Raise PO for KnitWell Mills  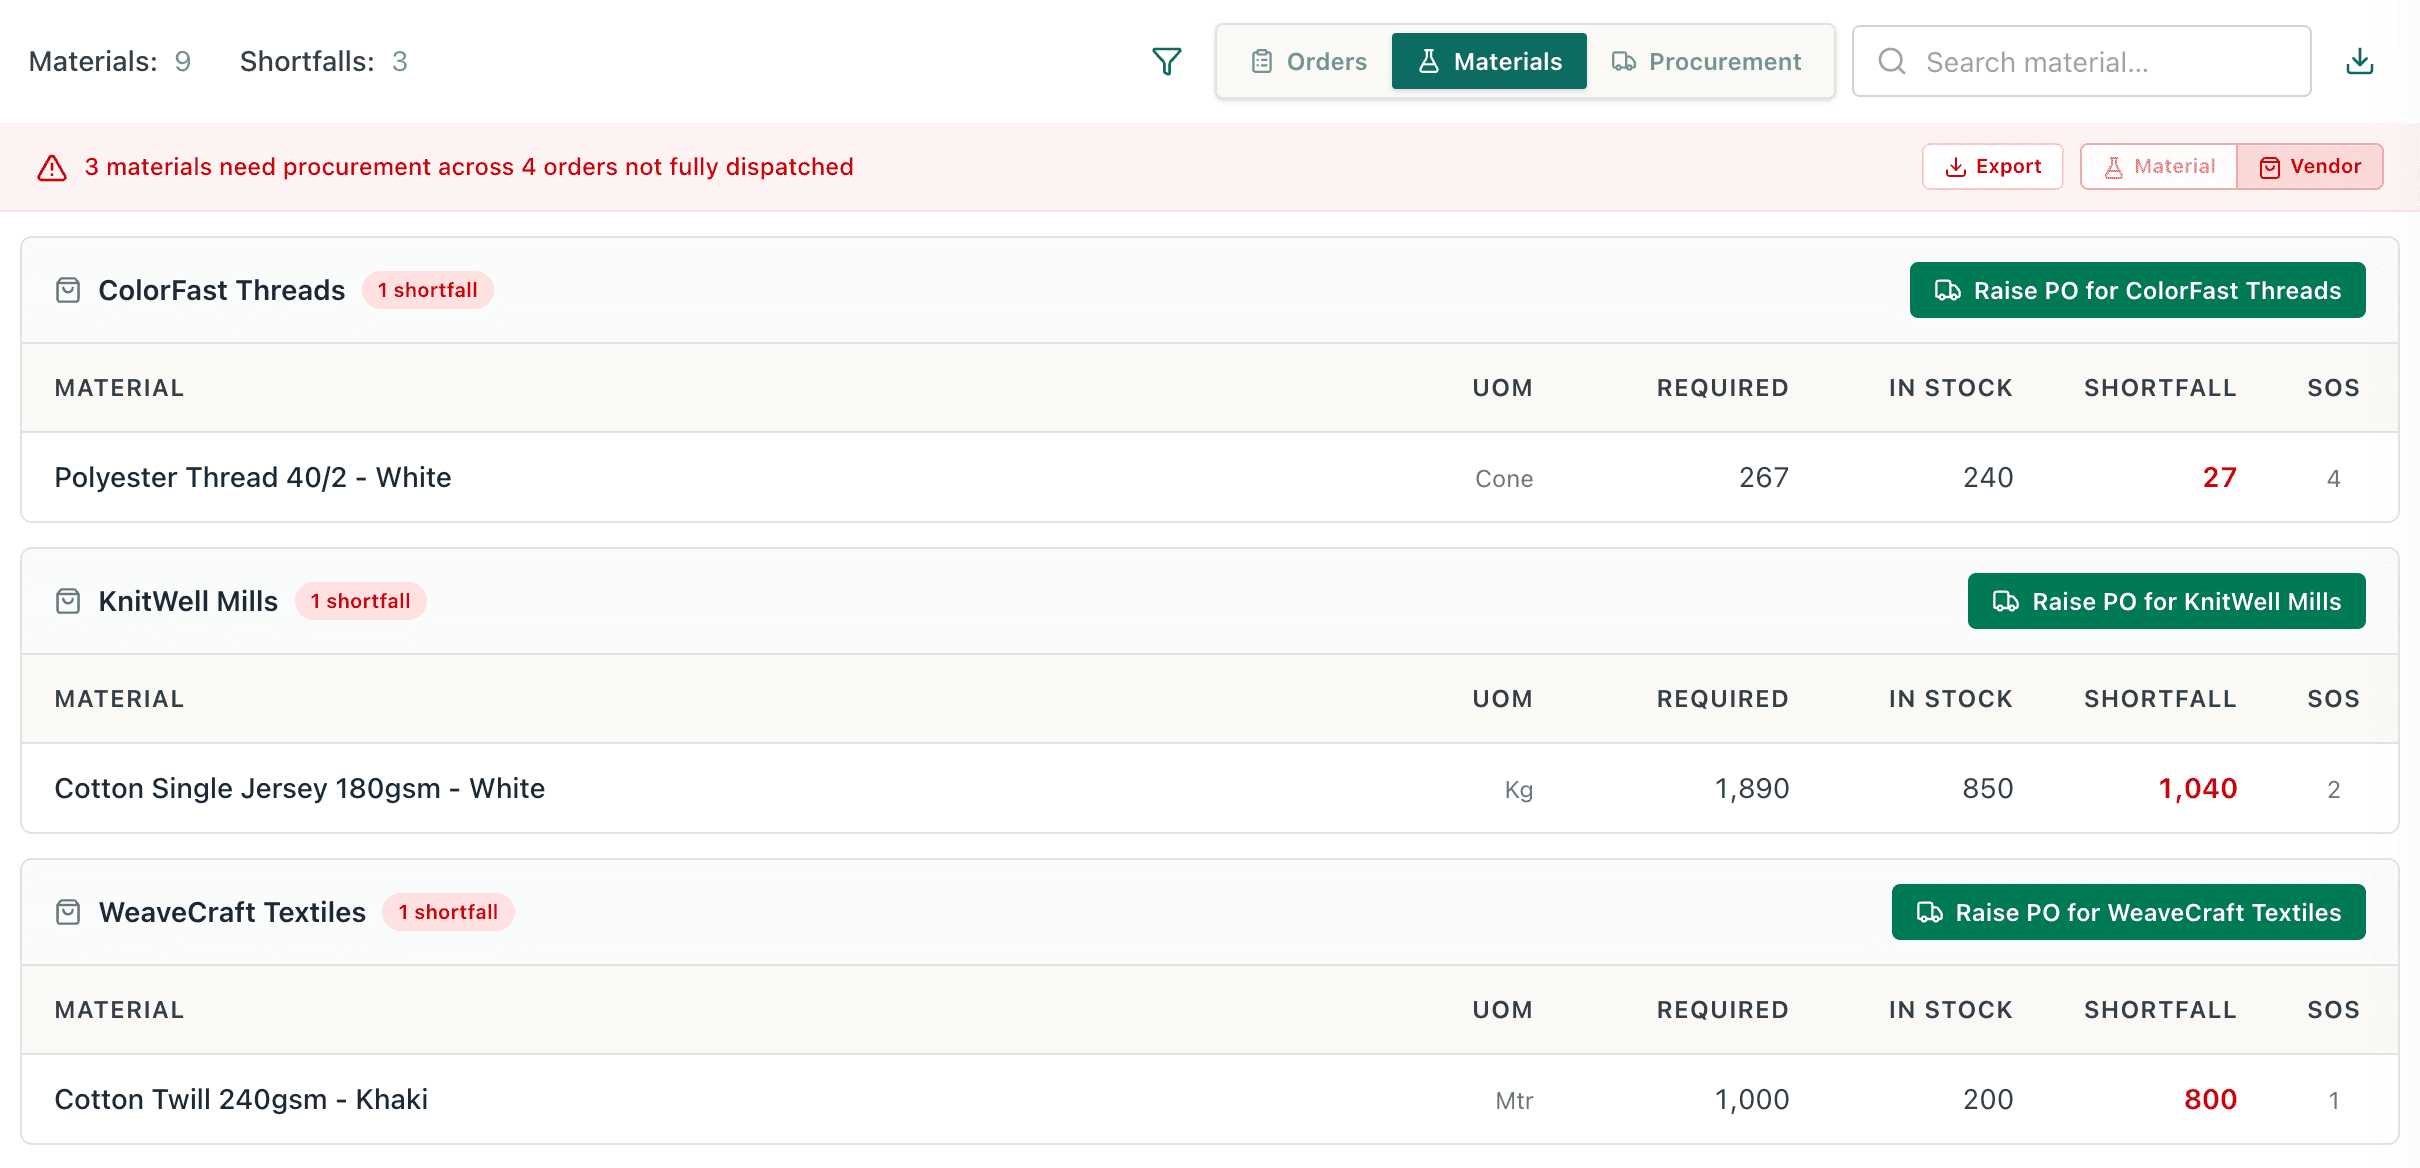(x=2166, y=602)
